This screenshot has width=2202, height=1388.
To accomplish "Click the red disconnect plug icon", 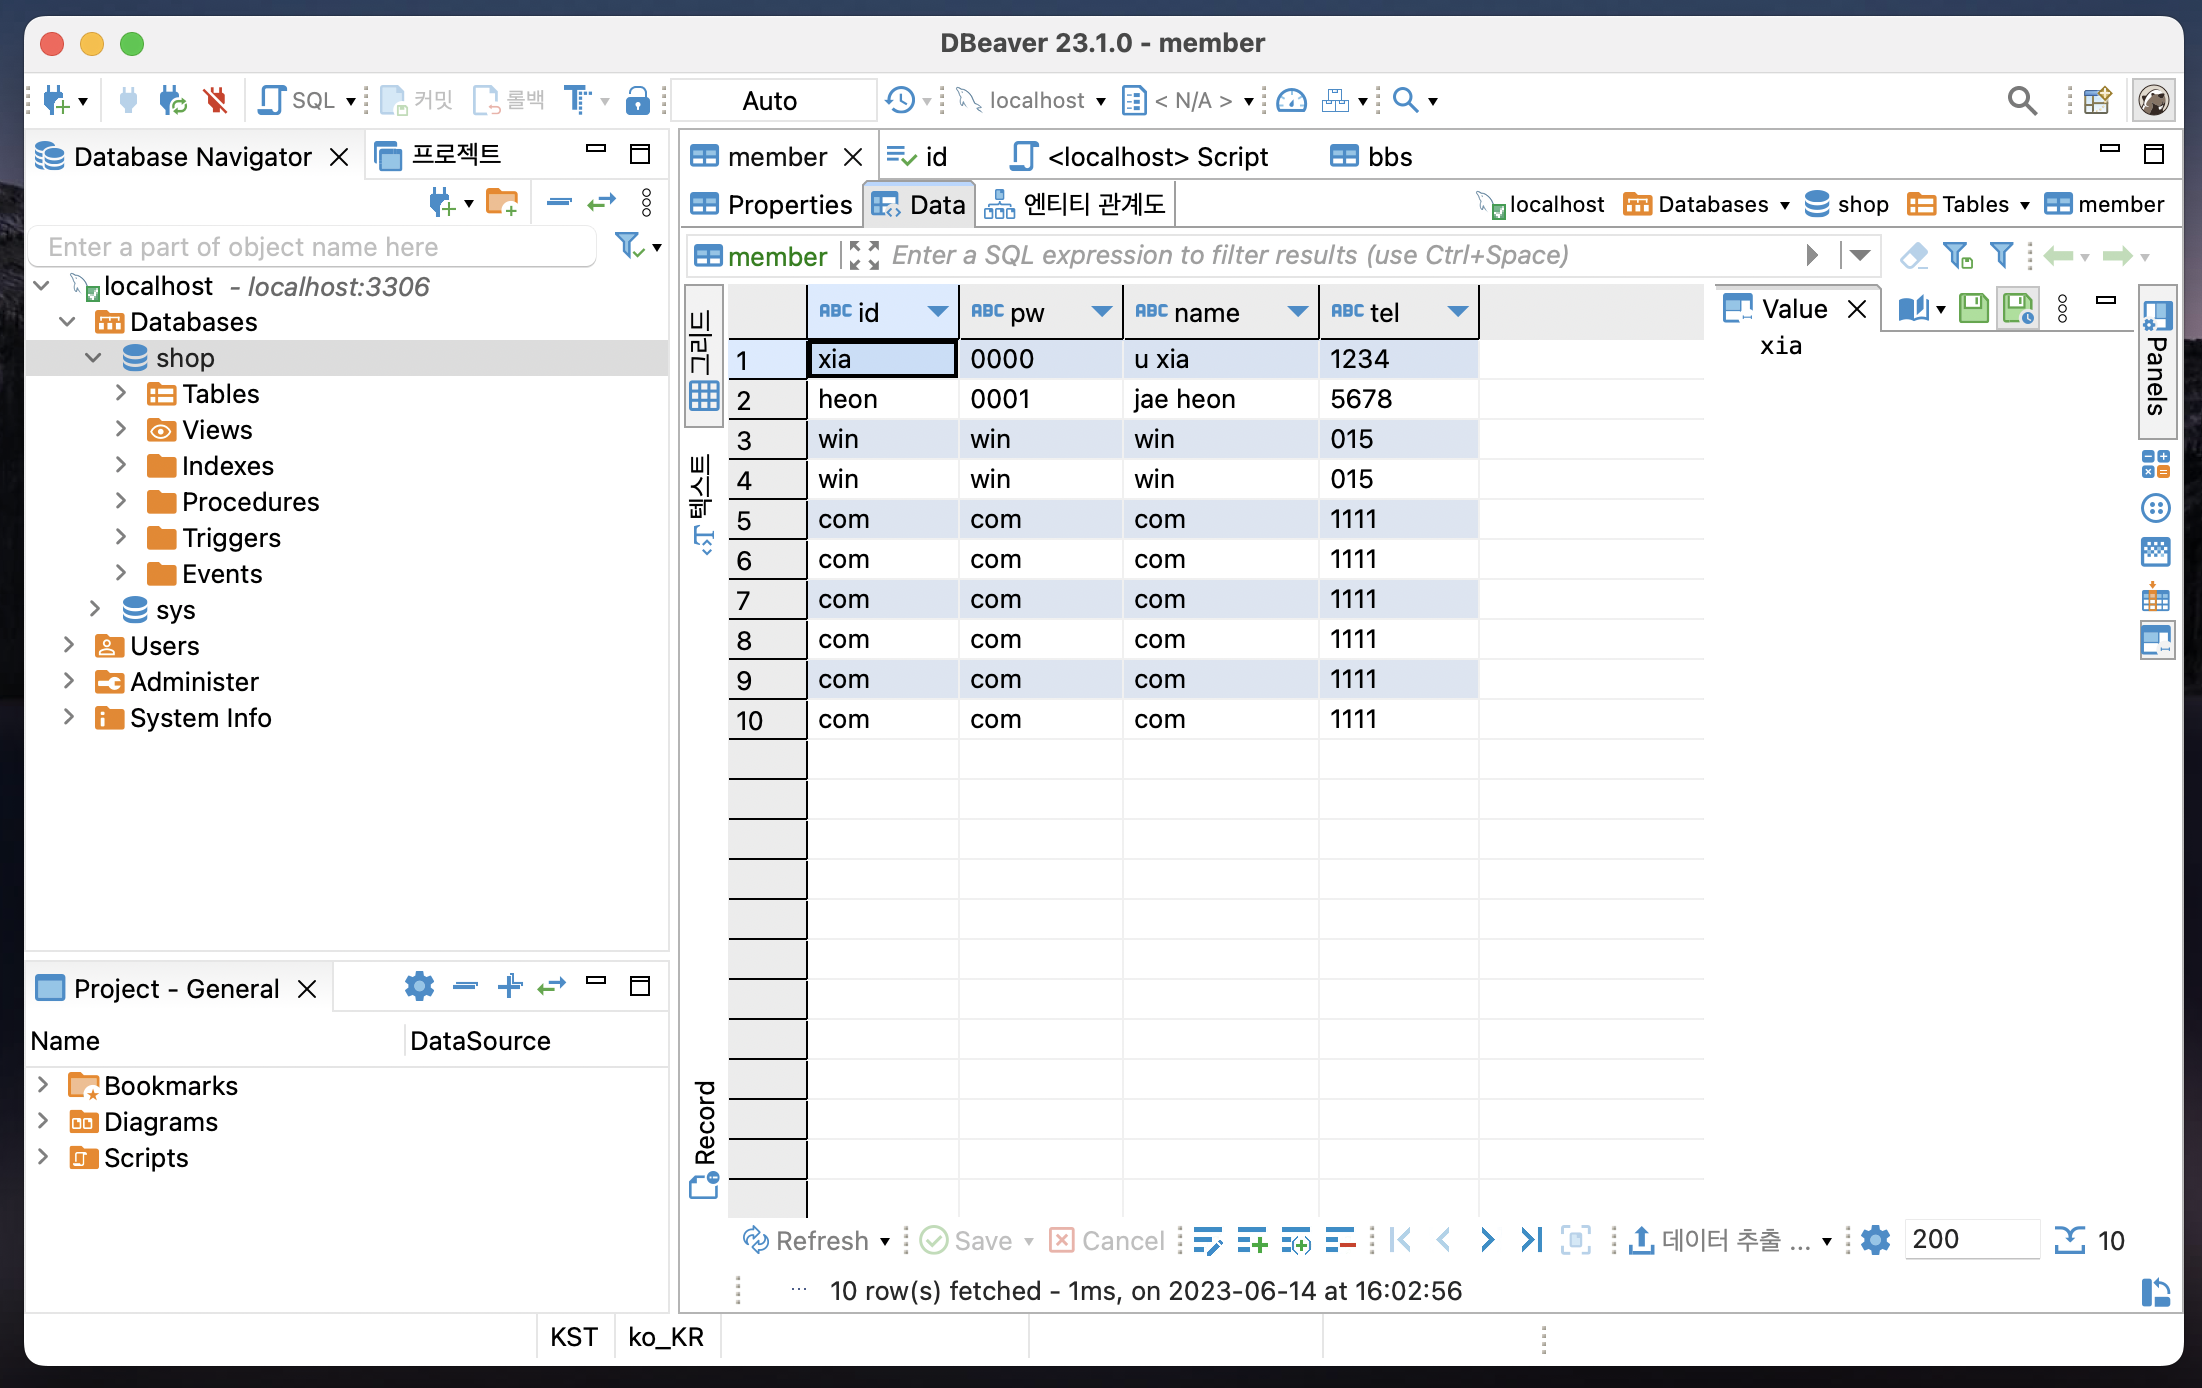I will click(215, 100).
